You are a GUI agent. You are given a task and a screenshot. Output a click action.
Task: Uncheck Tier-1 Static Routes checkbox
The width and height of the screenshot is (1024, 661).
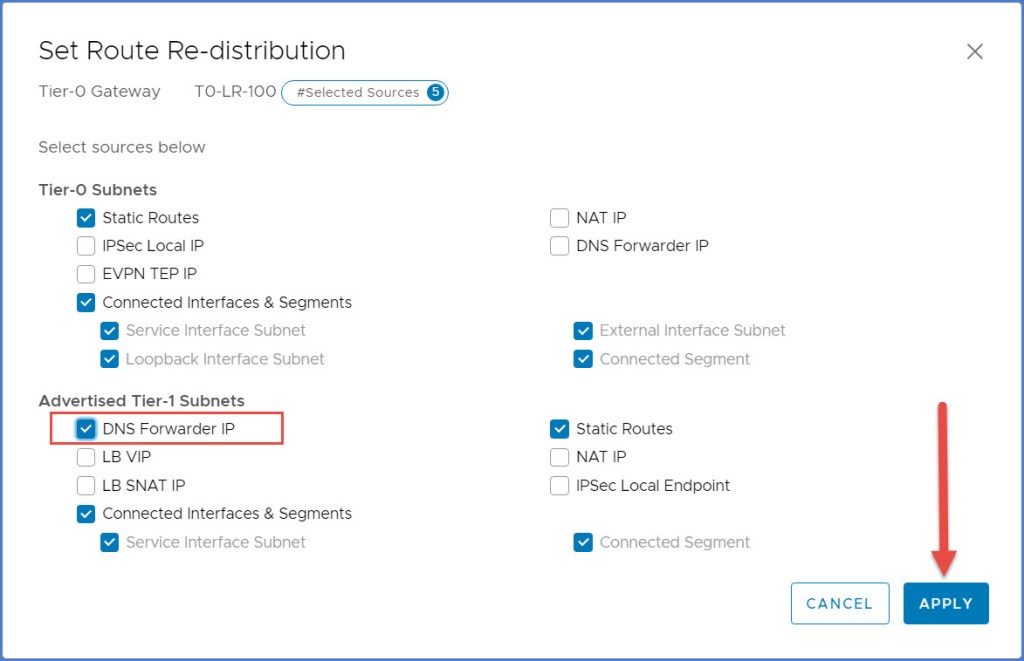(560, 429)
